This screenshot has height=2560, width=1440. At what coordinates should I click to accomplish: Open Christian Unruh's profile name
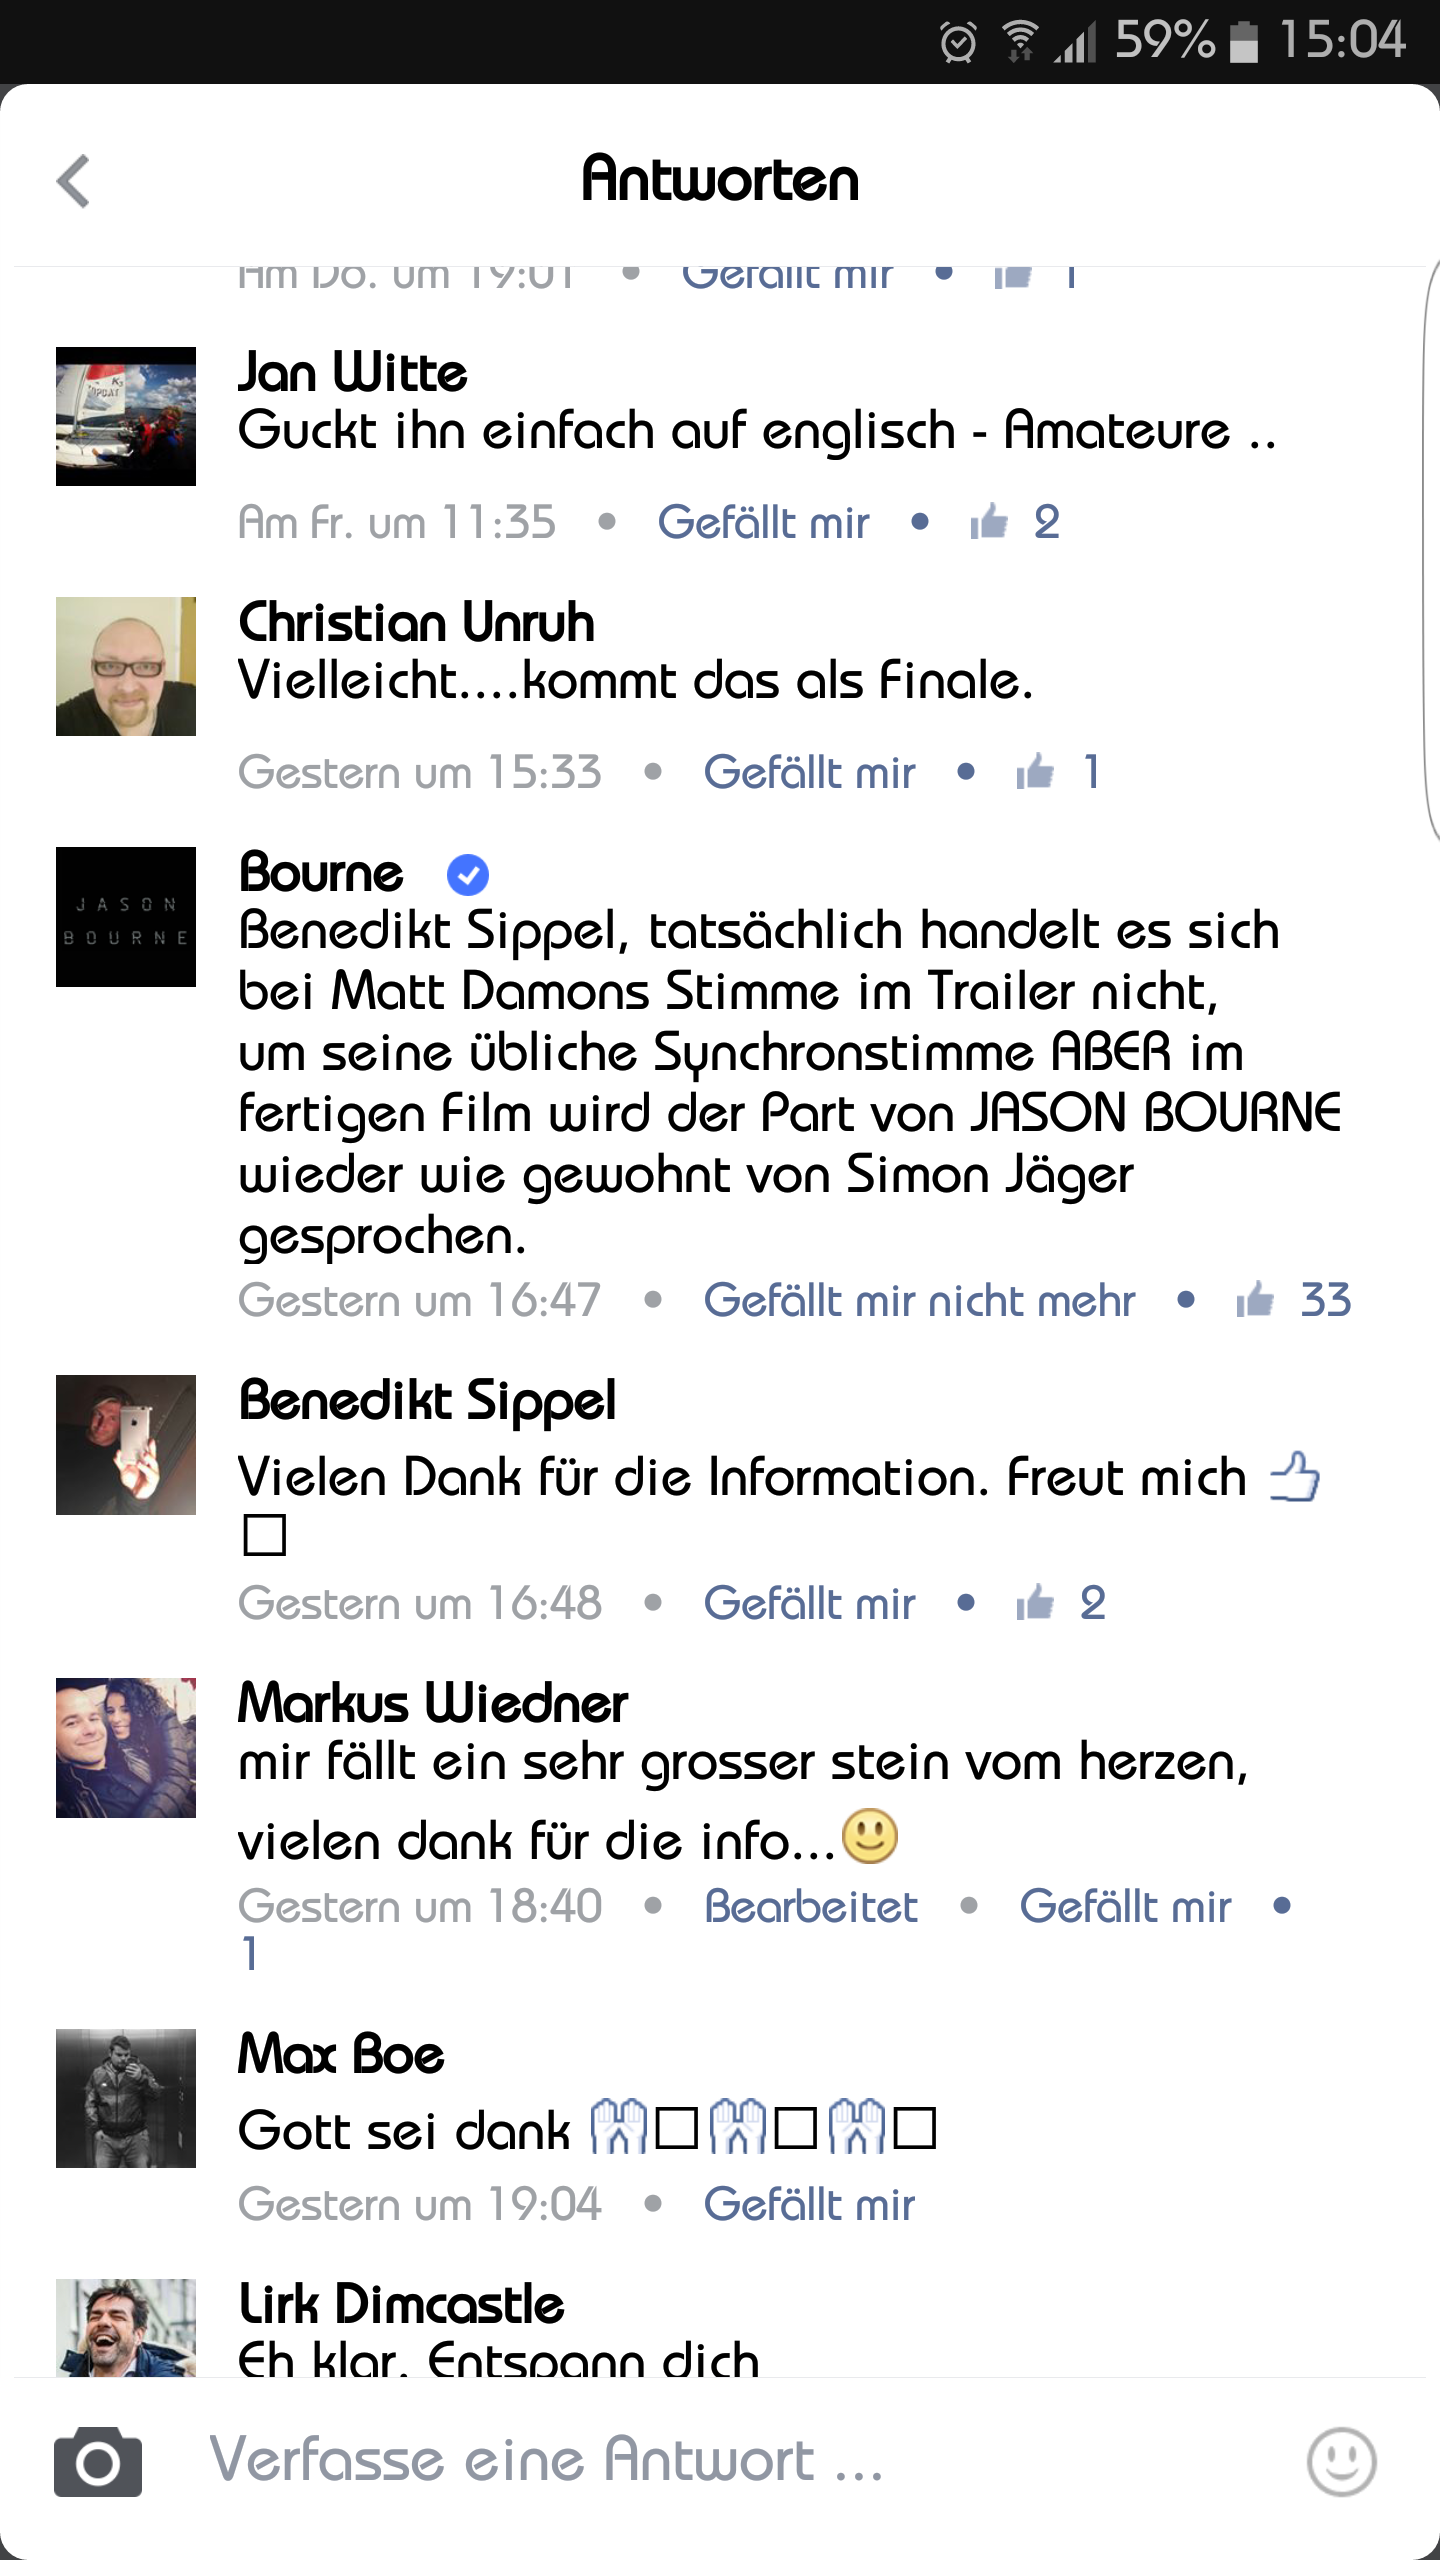416,622
